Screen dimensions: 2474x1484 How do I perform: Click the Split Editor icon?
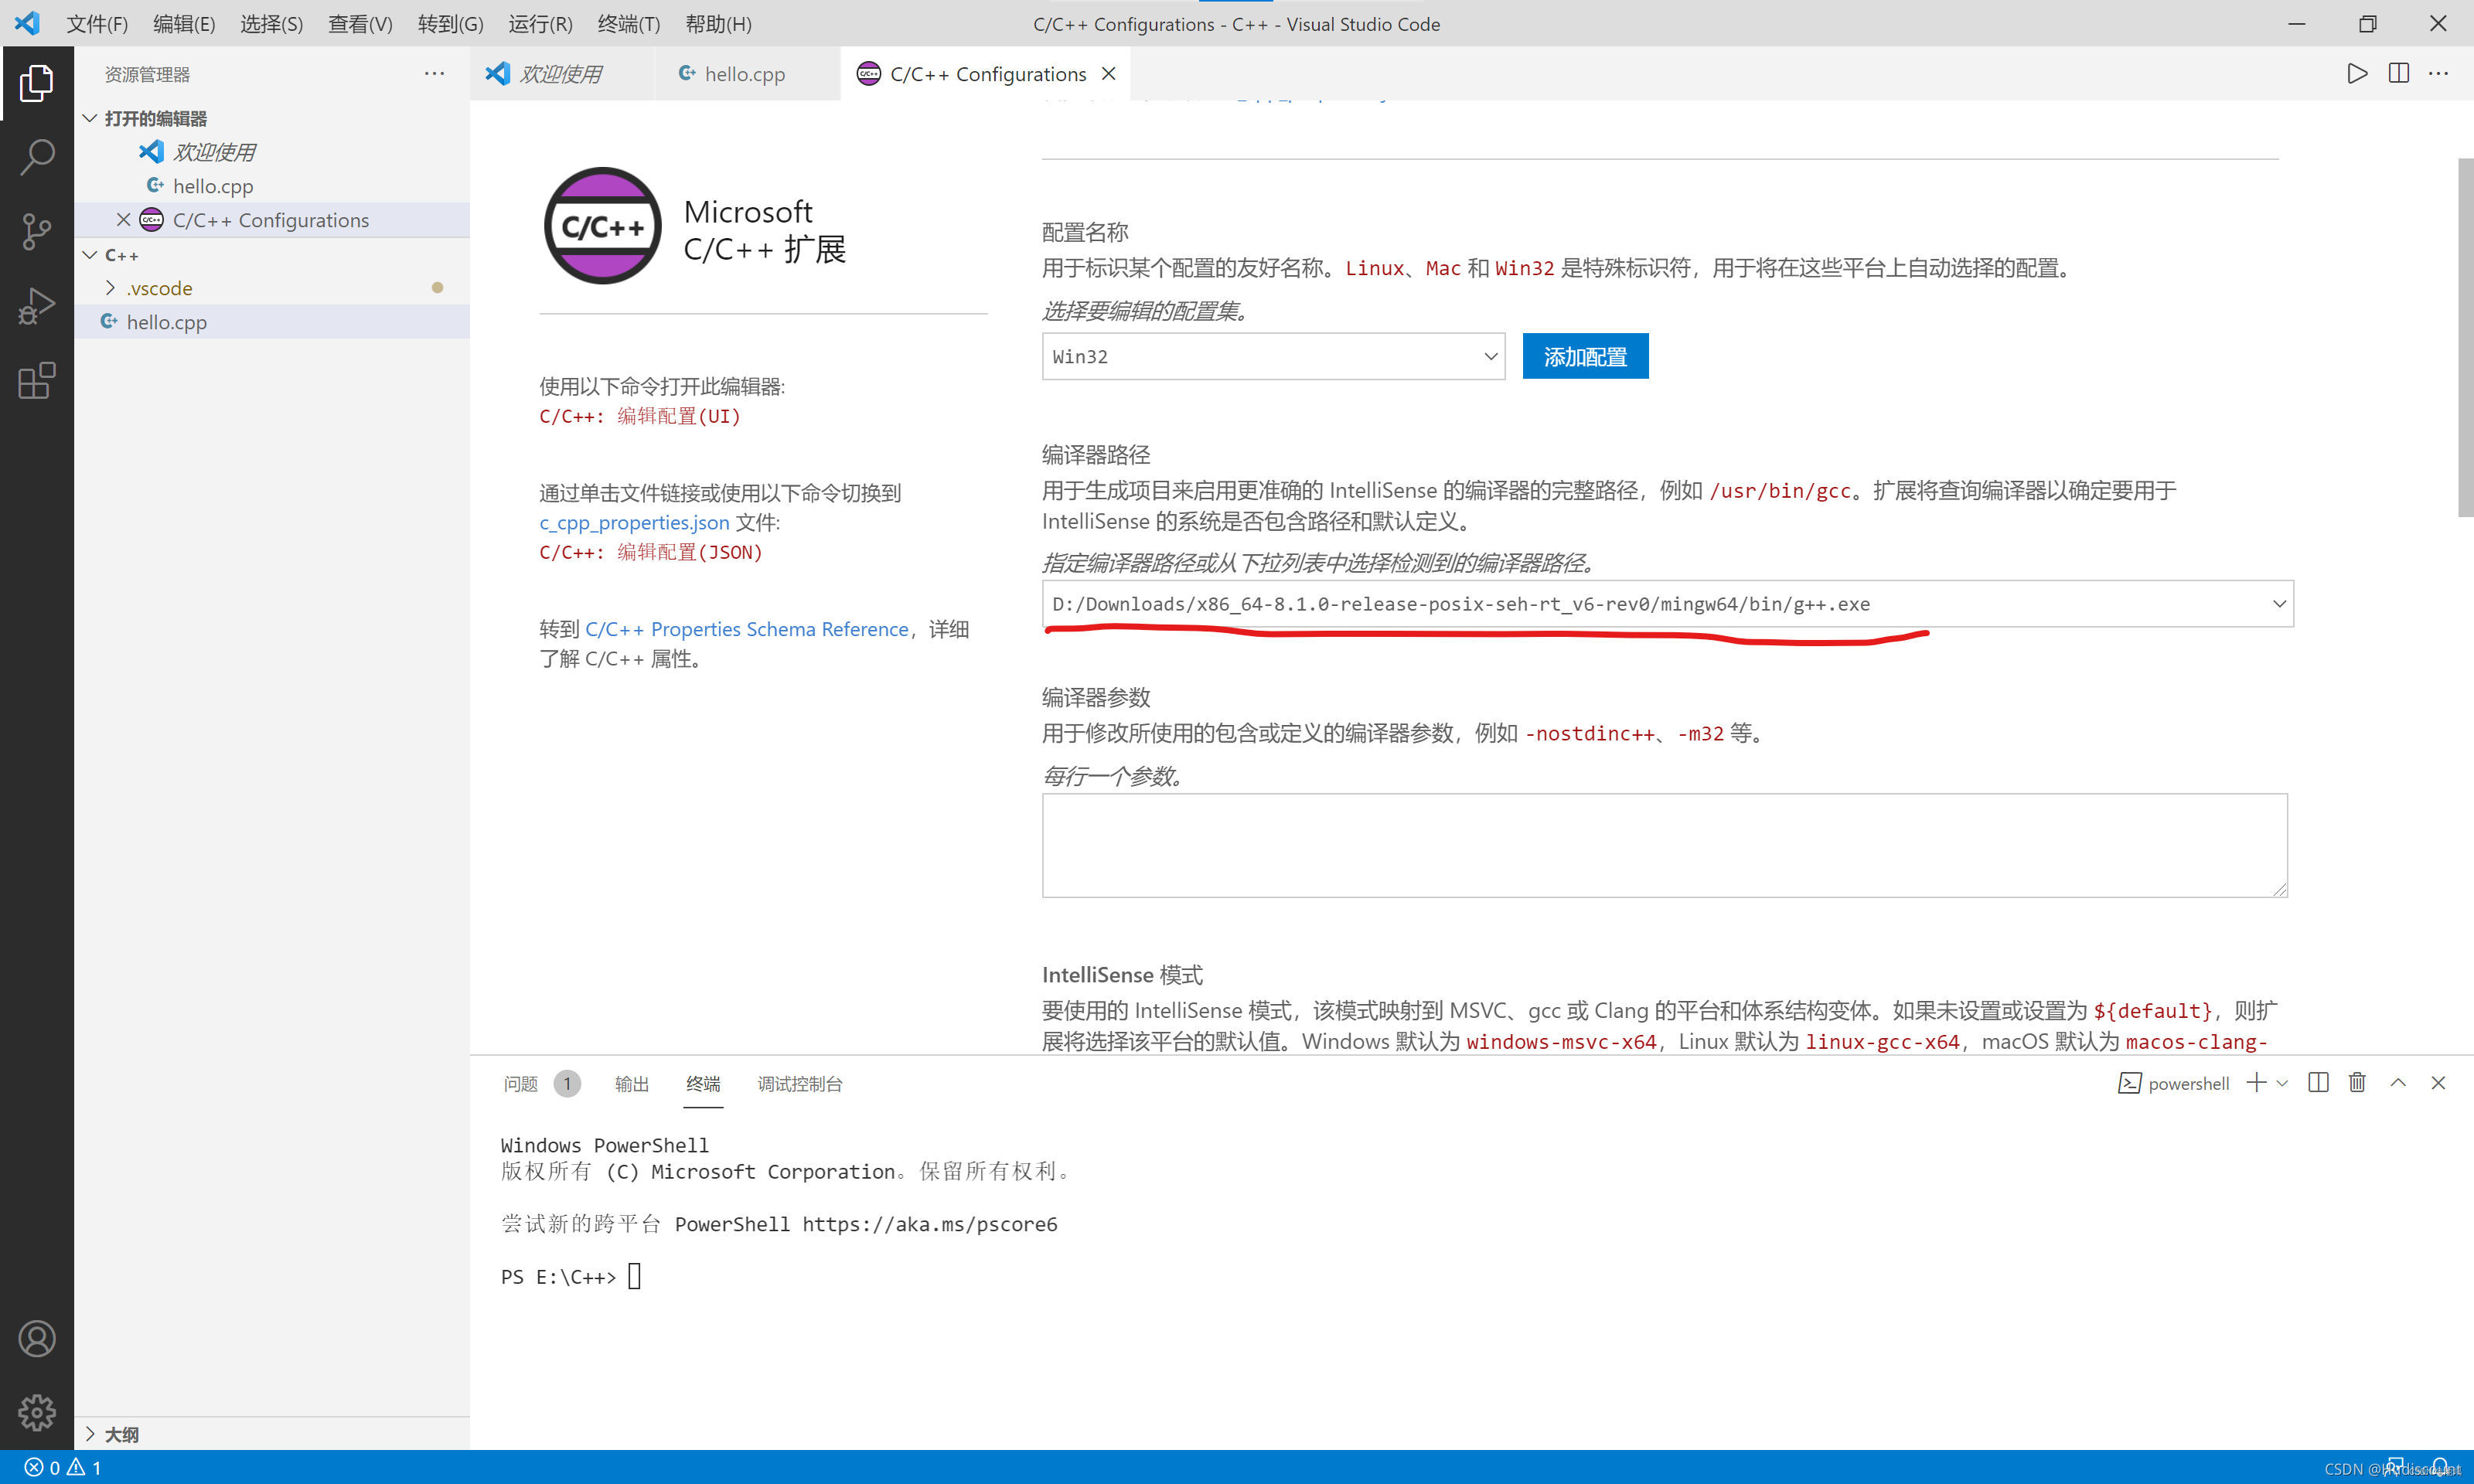point(2398,73)
